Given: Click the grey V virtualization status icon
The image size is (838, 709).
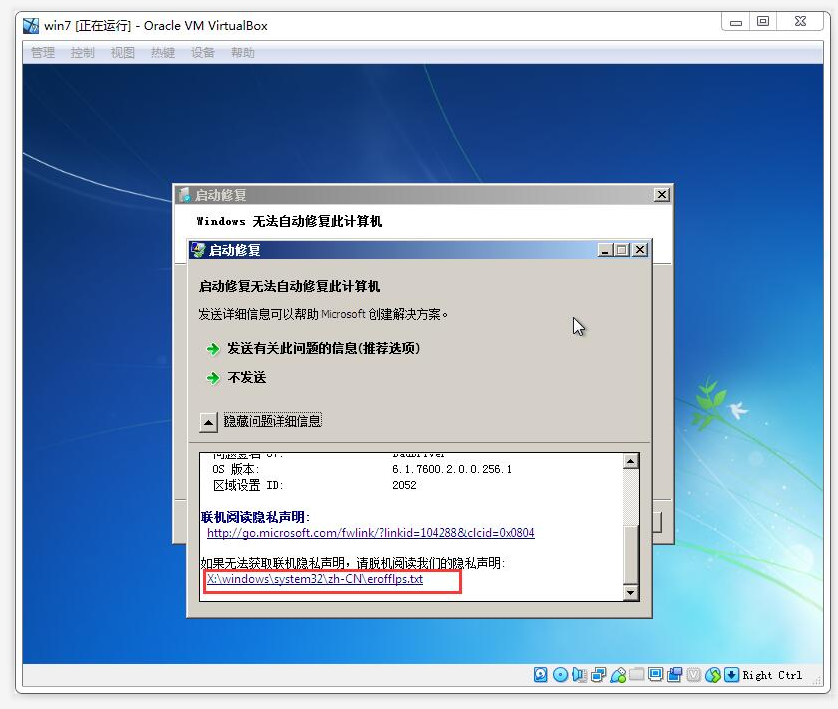Looking at the screenshot, I should point(693,675).
